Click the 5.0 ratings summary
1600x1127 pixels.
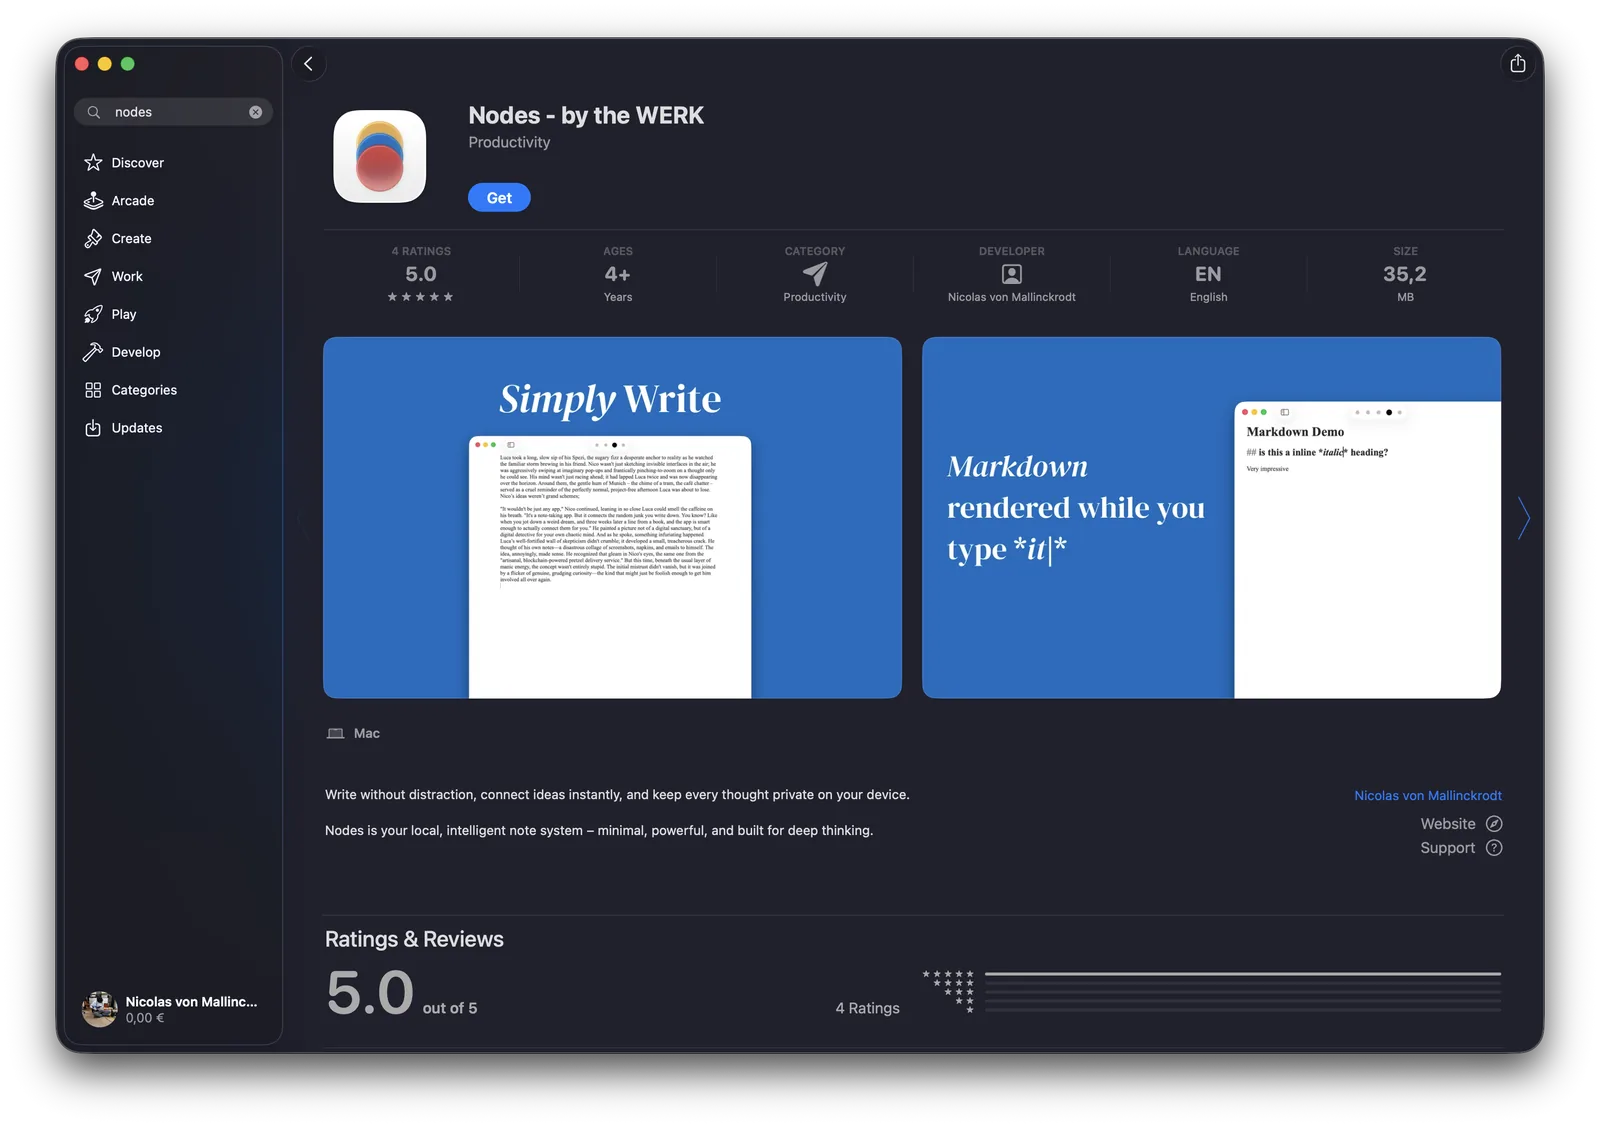coord(421,274)
